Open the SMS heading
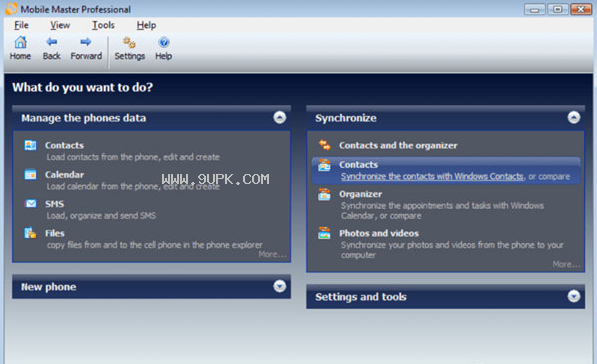Screen dimensions: 597x364 [x=54, y=204]
